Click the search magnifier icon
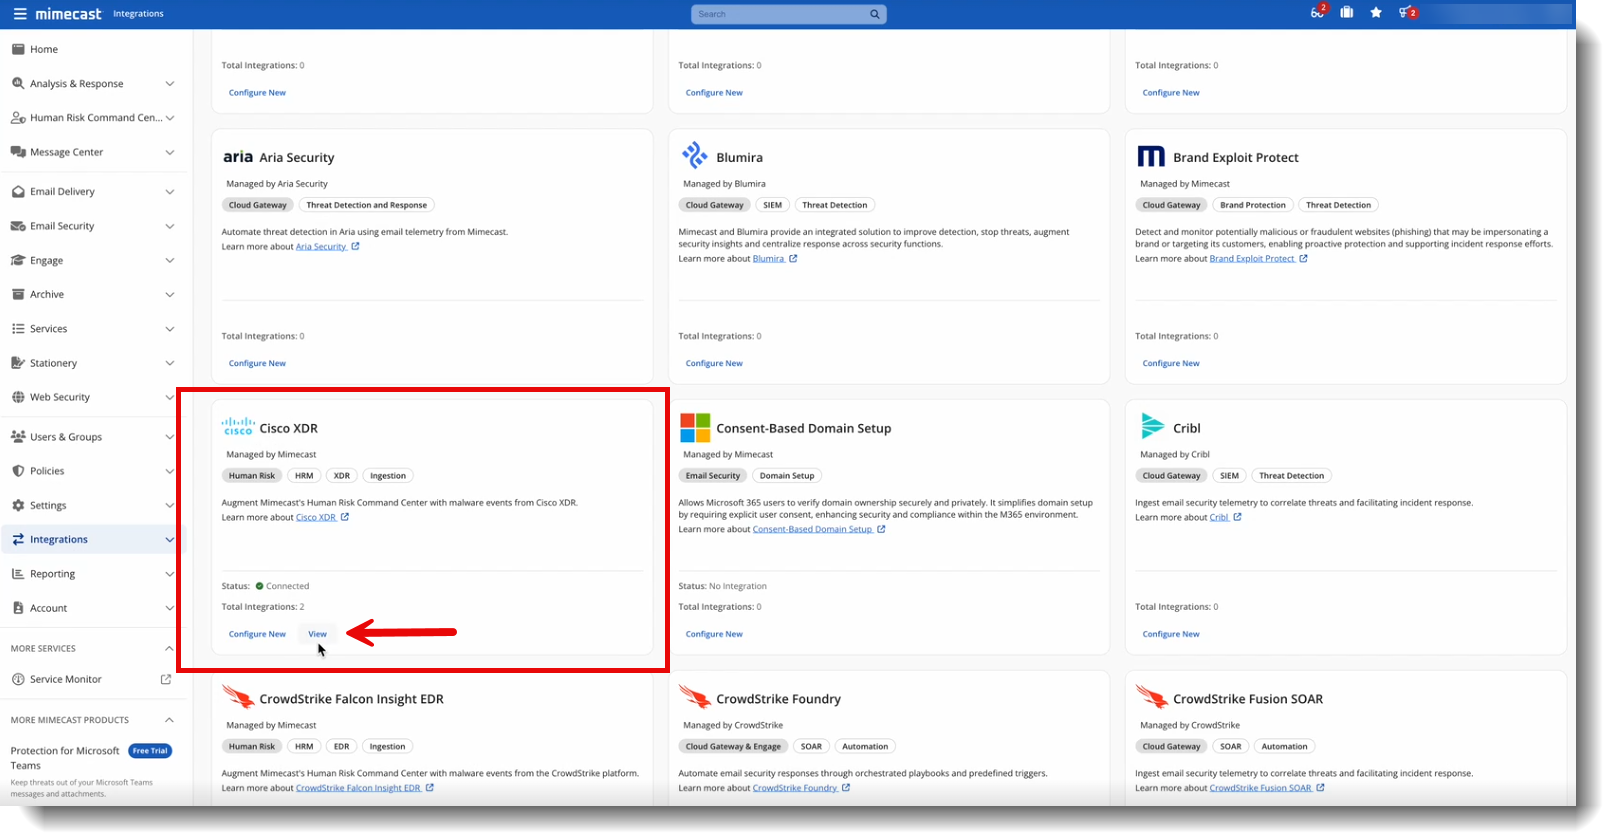 [x=874, y=14]
